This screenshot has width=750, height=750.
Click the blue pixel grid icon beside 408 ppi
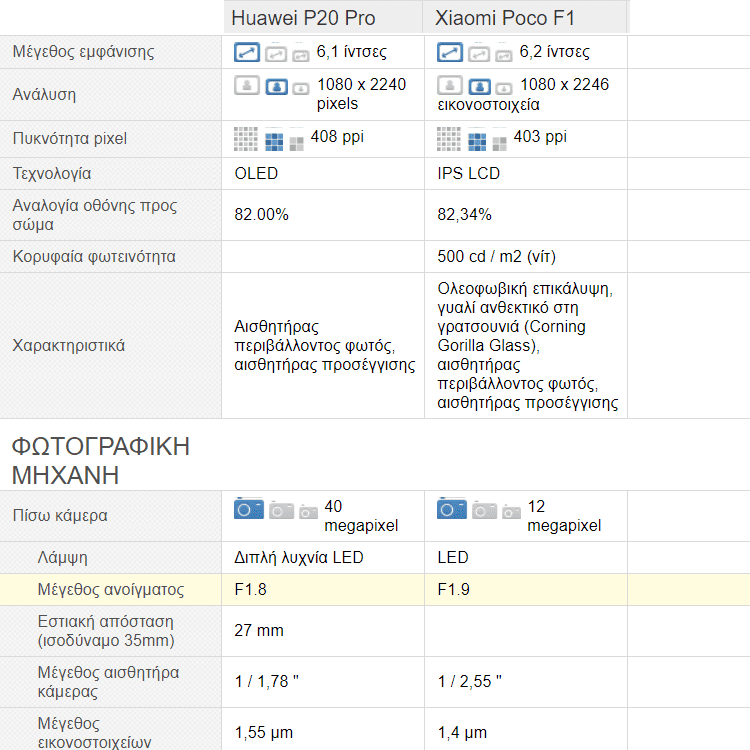[x=274, y=142]
